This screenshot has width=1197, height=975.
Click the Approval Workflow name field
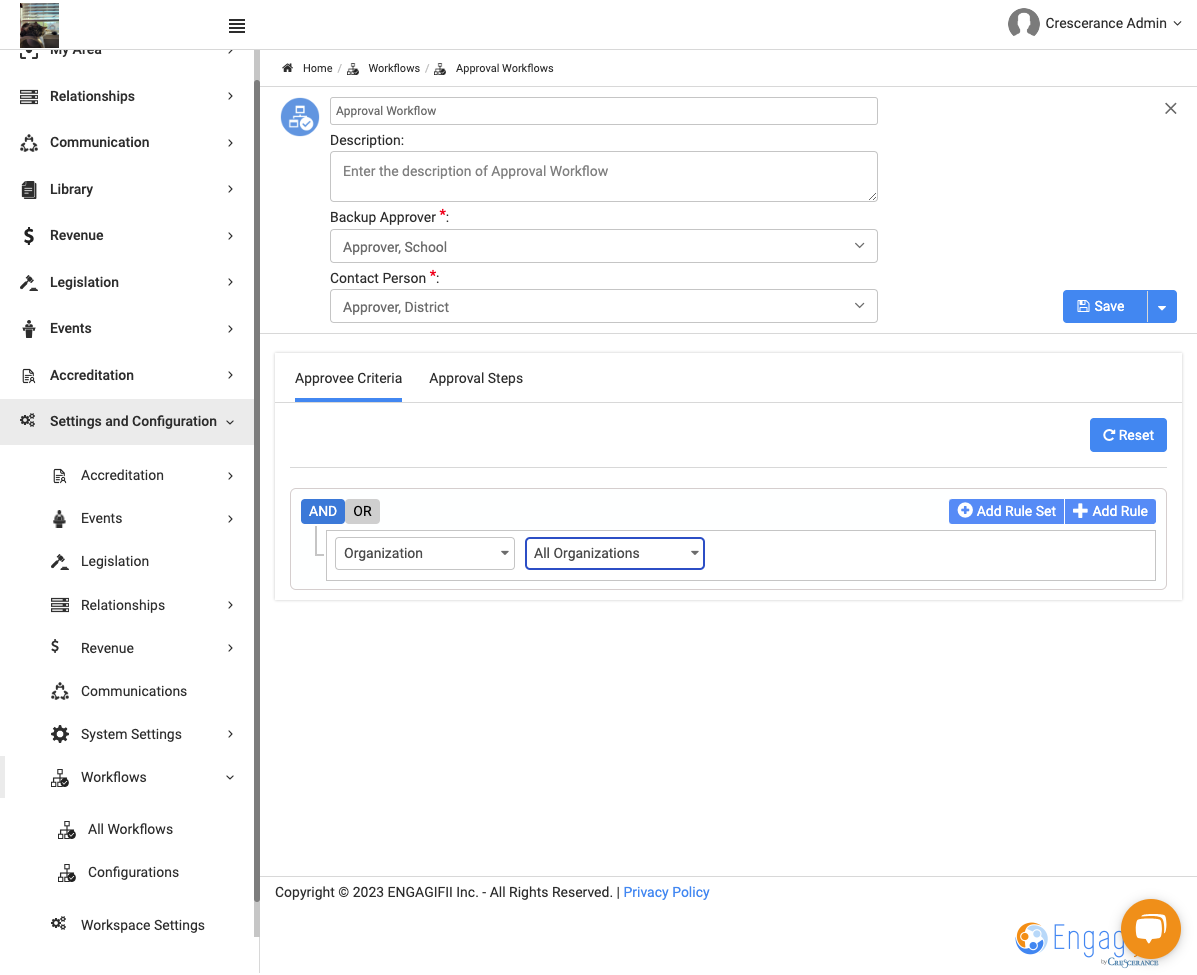click(x=603, y=111)
